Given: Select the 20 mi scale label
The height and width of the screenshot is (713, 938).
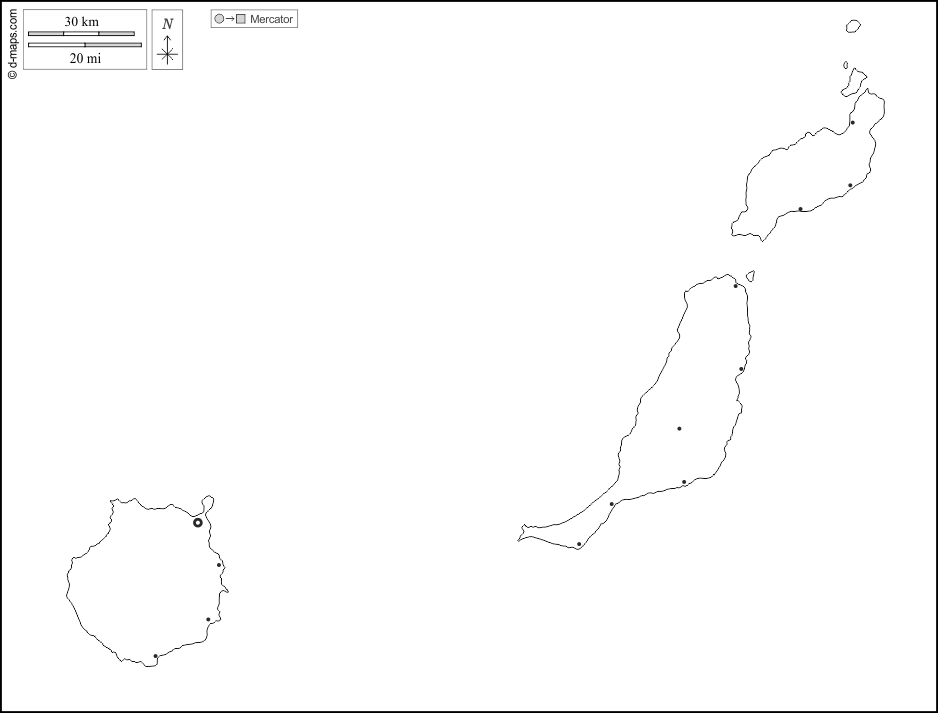Looking at the screenshot, I should click(84, 58).
